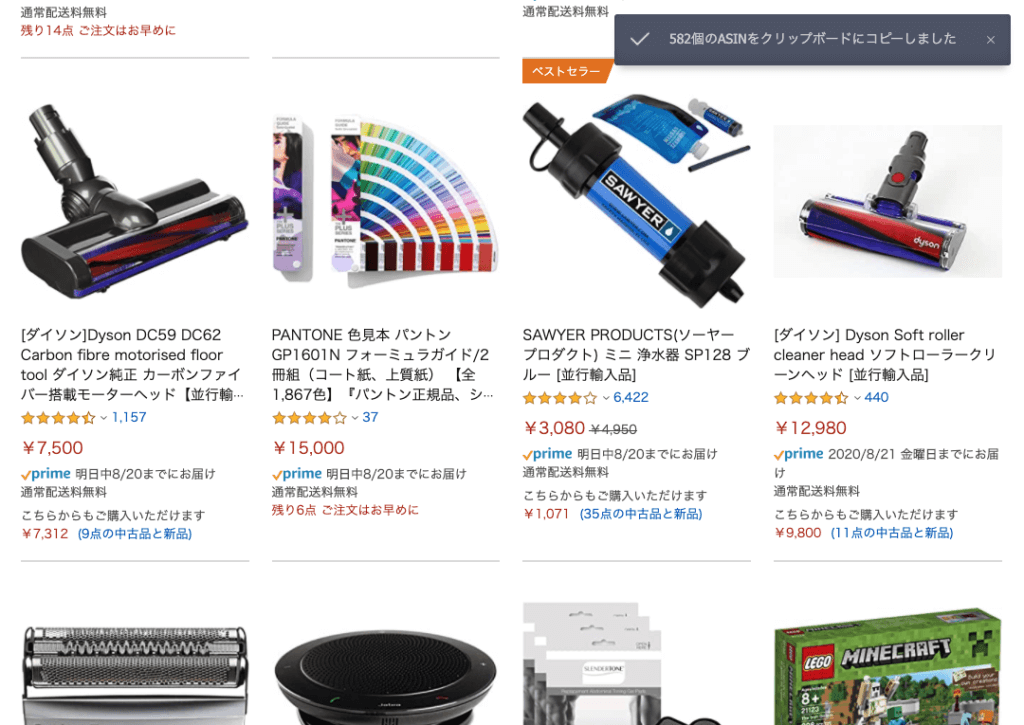
Task: View 9点の中古品と新品 offers link
Action: (x=135, y=534)
